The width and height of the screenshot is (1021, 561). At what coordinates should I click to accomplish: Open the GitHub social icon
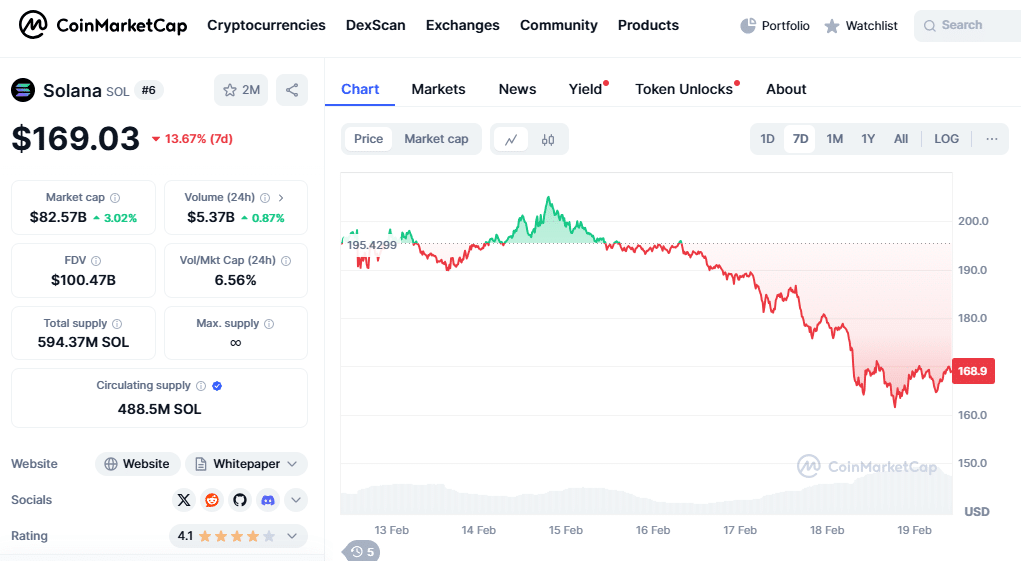[x=240, y=500]
